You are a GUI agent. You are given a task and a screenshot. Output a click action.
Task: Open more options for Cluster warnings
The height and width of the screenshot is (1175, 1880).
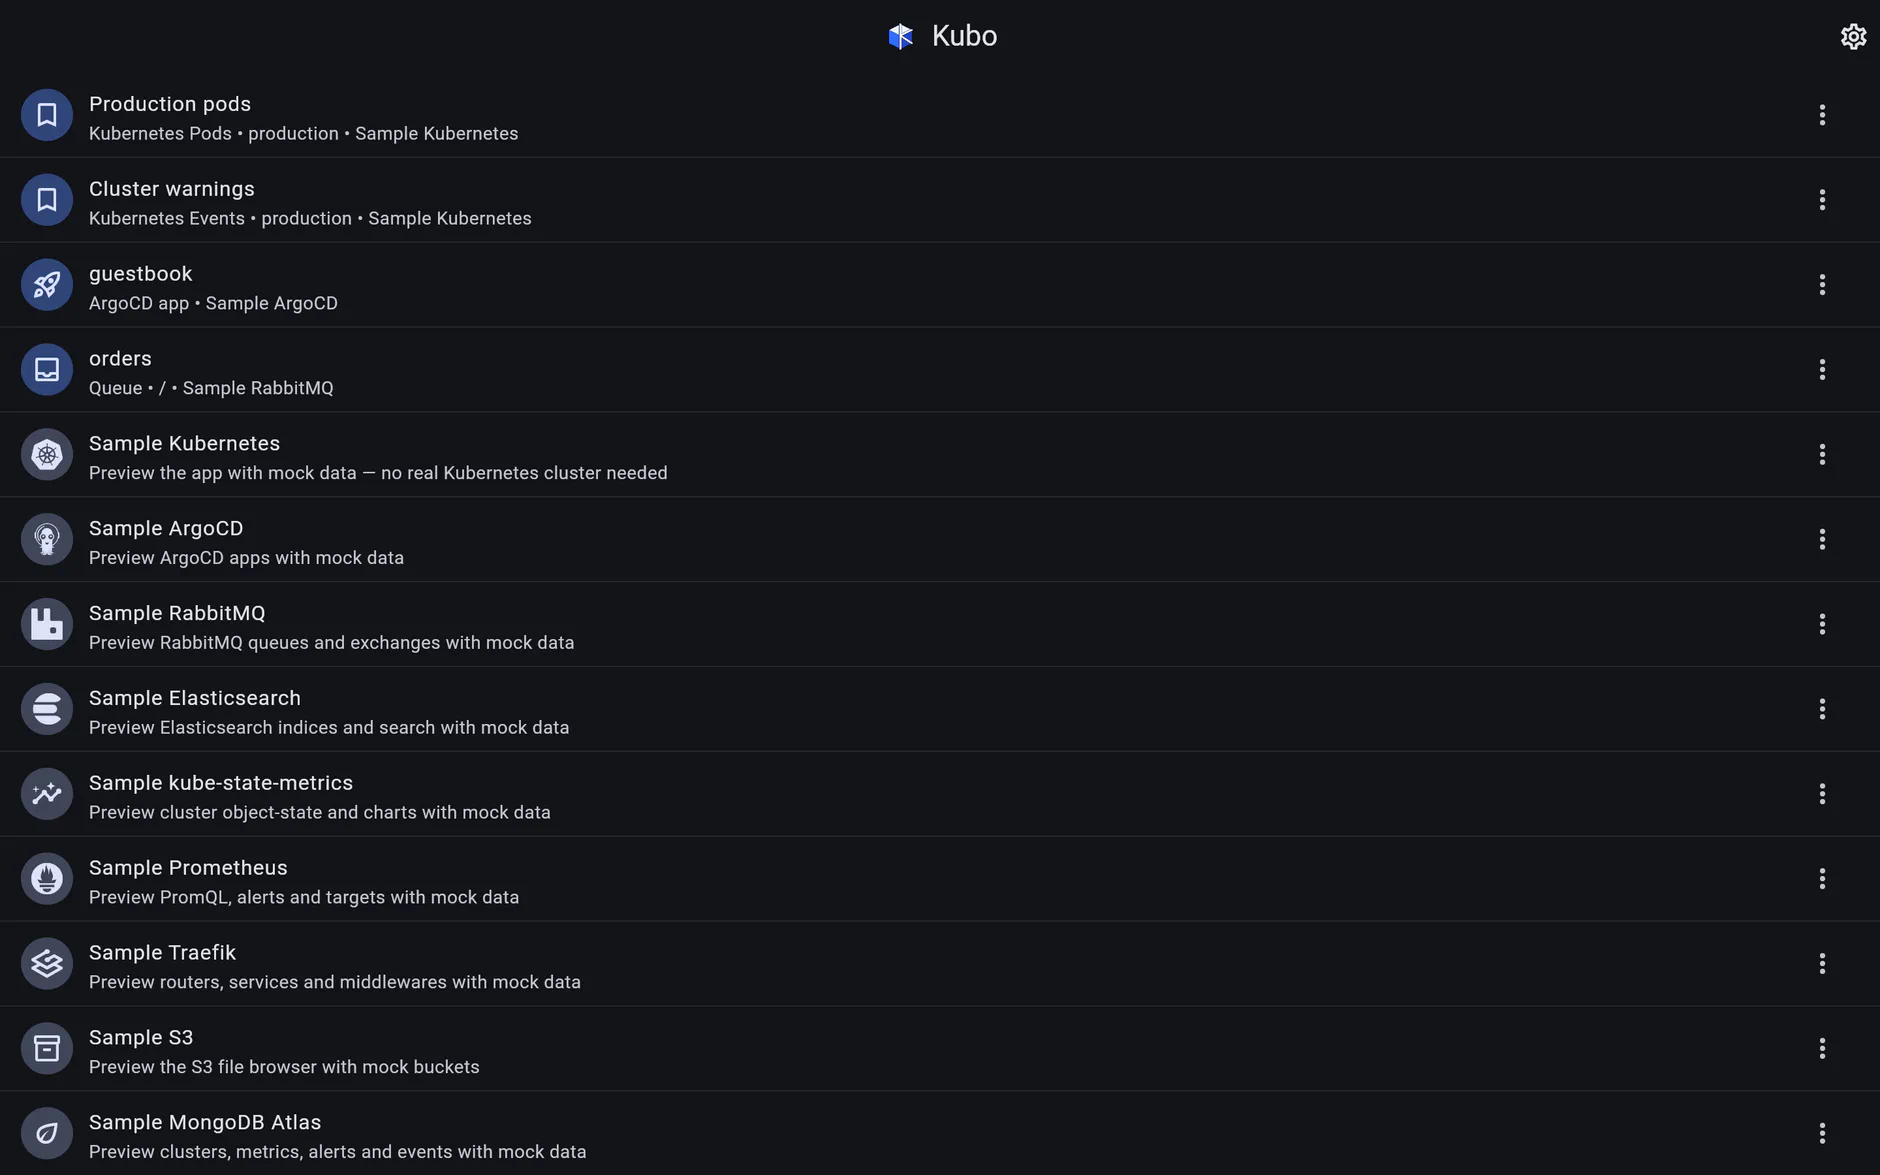coord(1822,200)
